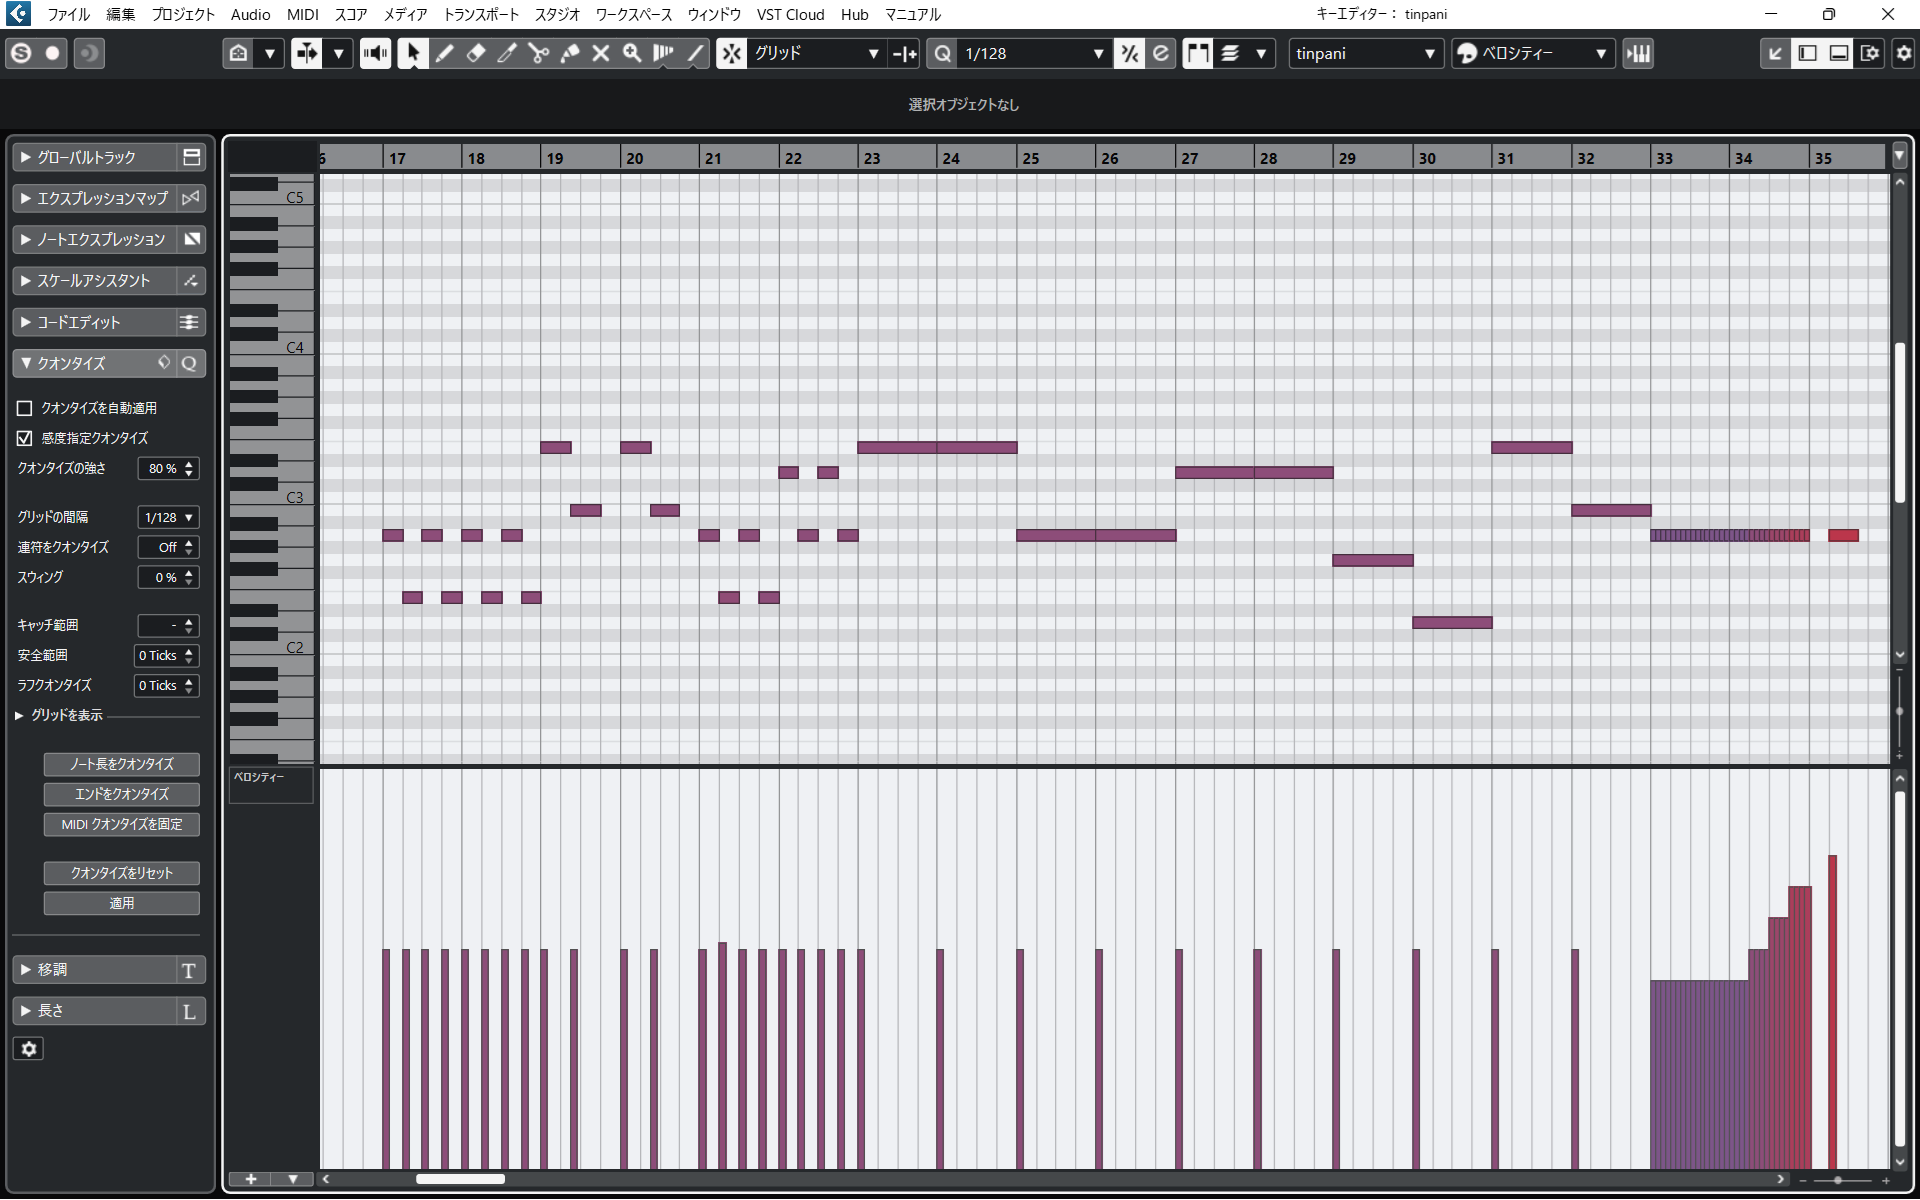Open the snap type グリッド dropdown
This screenshot has height=1200, width=1920.
pyautogui.click(x=817, y=54)
